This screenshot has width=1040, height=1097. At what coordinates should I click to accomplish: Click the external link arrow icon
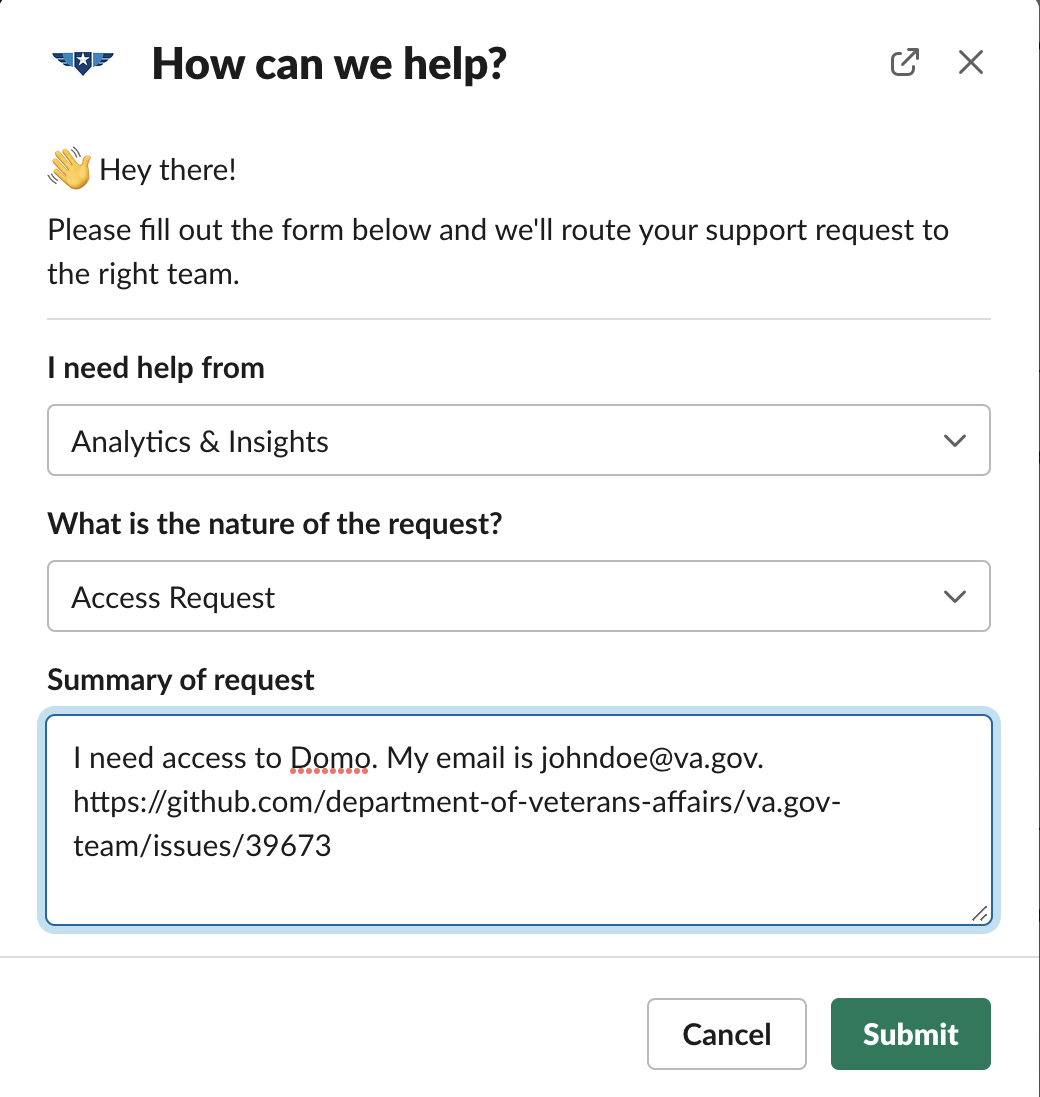[x=904, y=61]
